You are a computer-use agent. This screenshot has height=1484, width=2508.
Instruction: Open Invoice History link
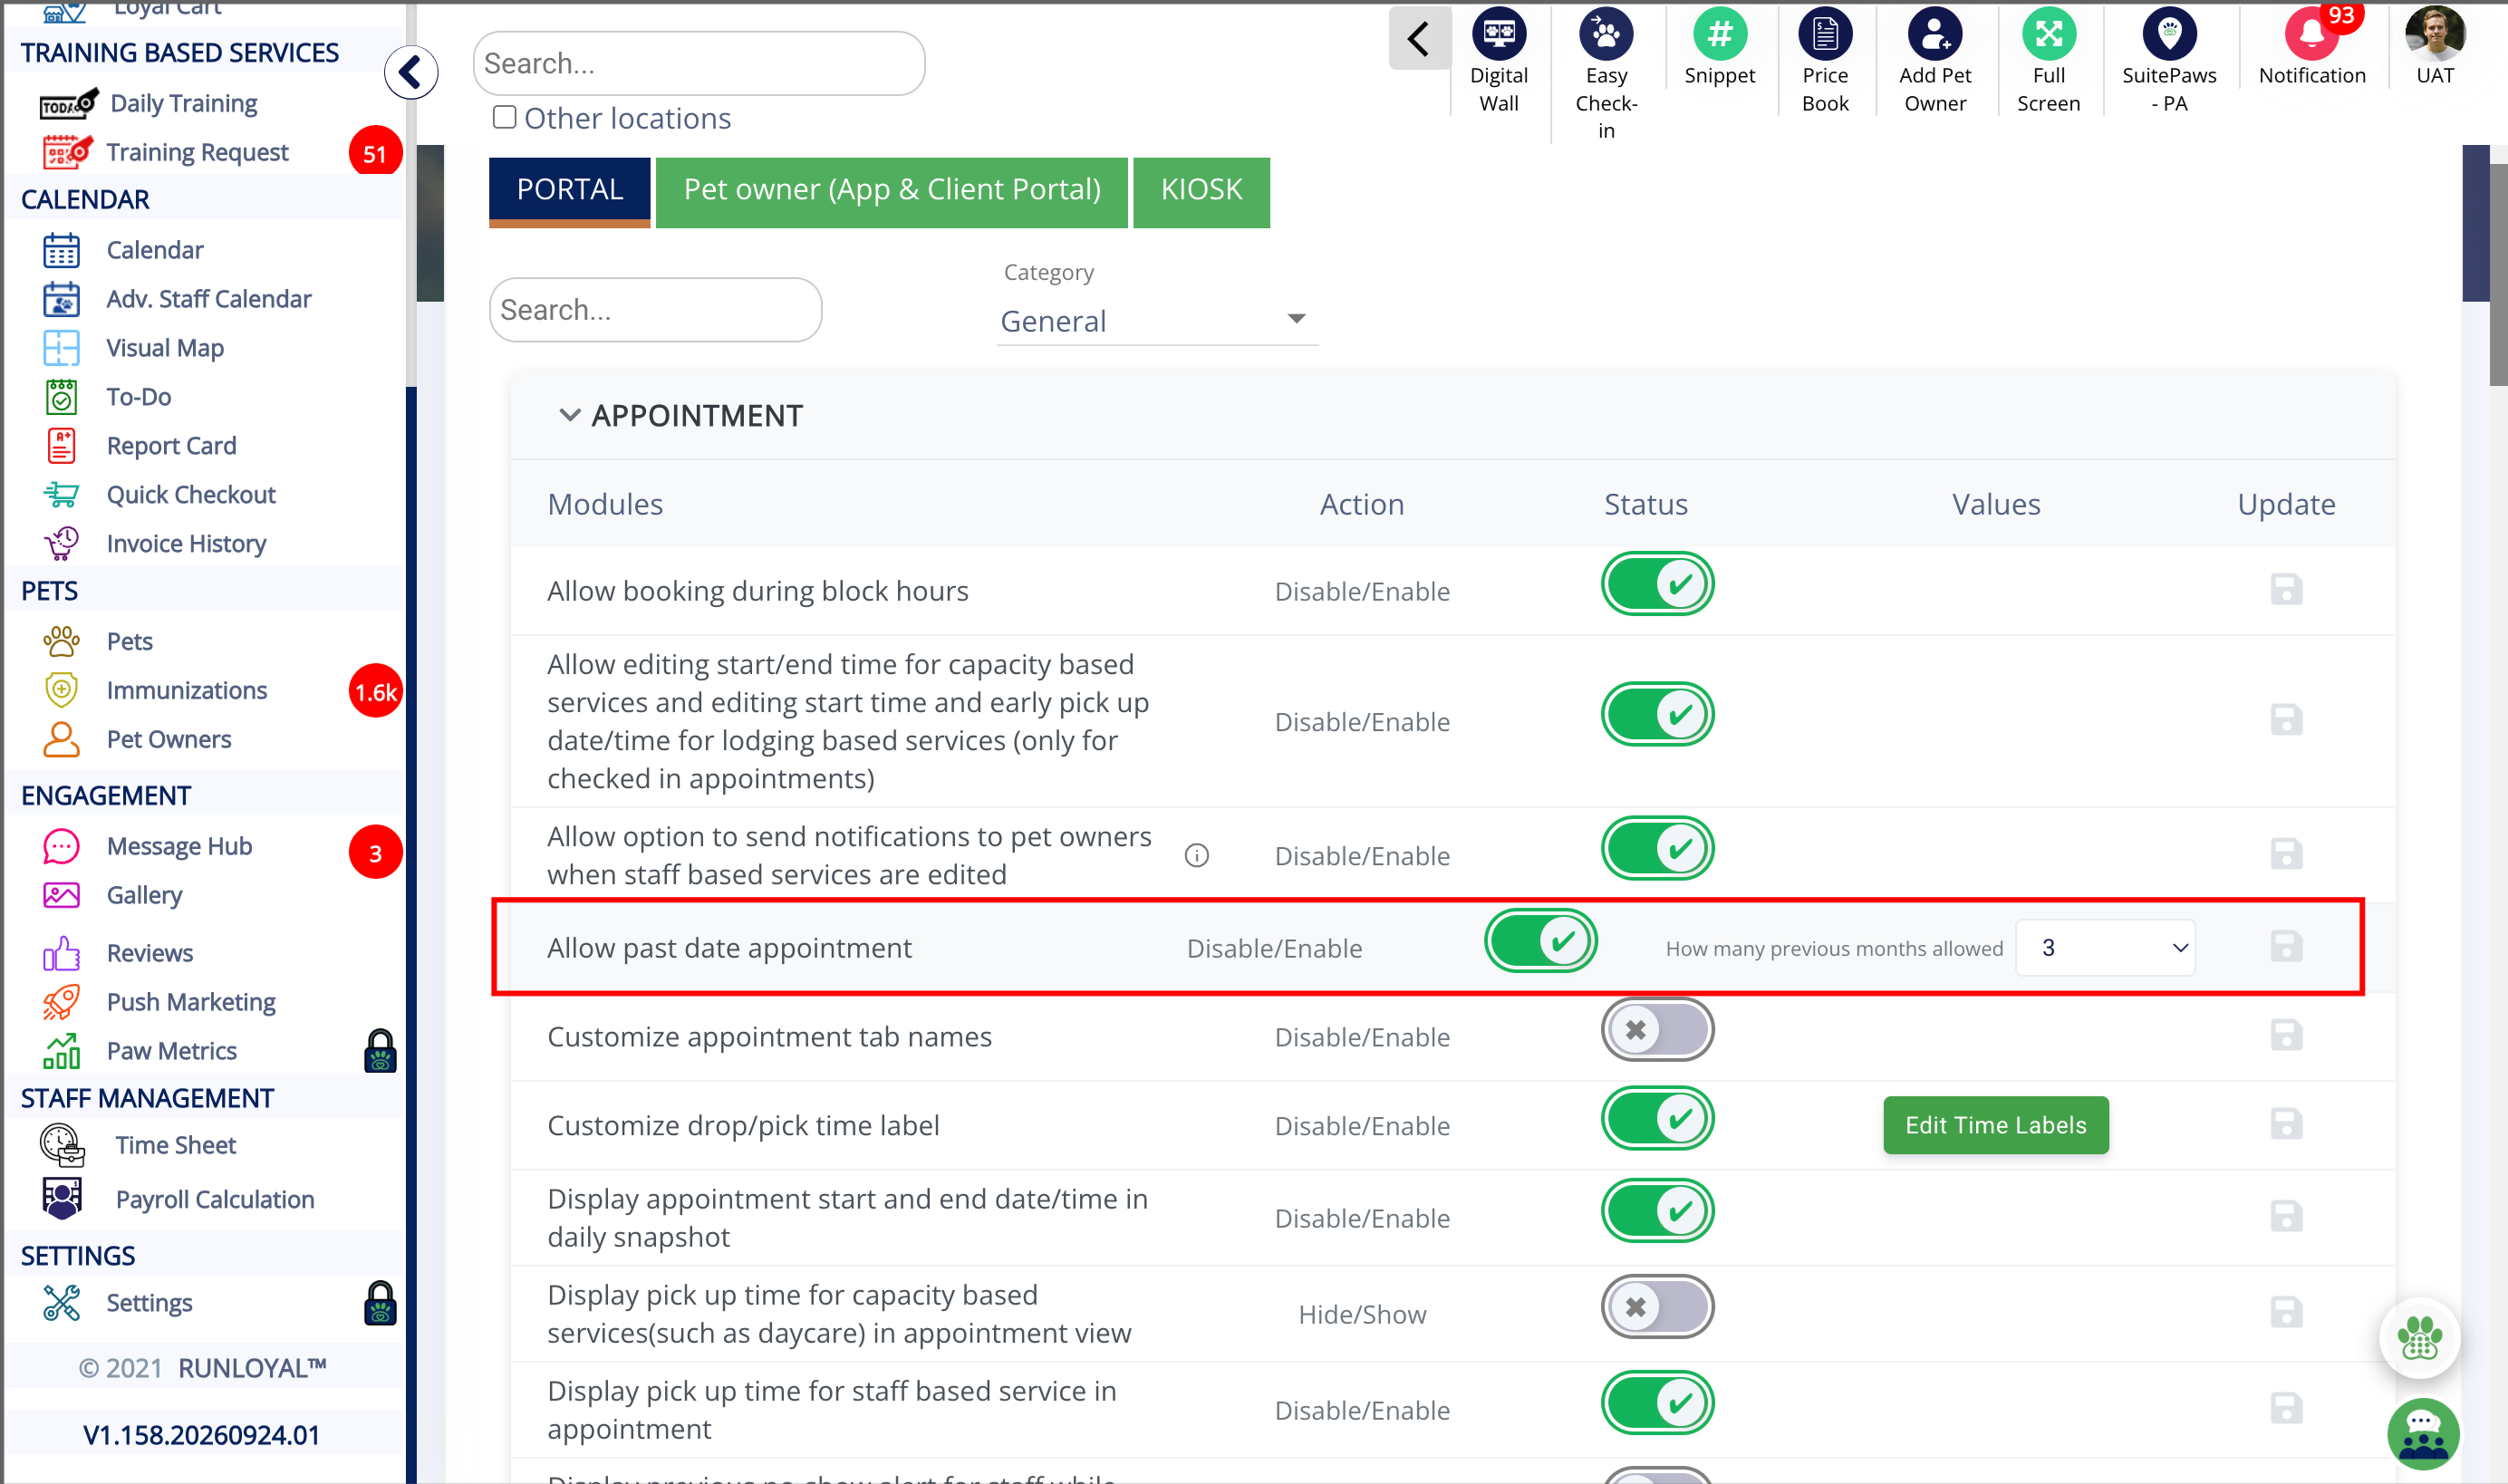coord(186,544)
